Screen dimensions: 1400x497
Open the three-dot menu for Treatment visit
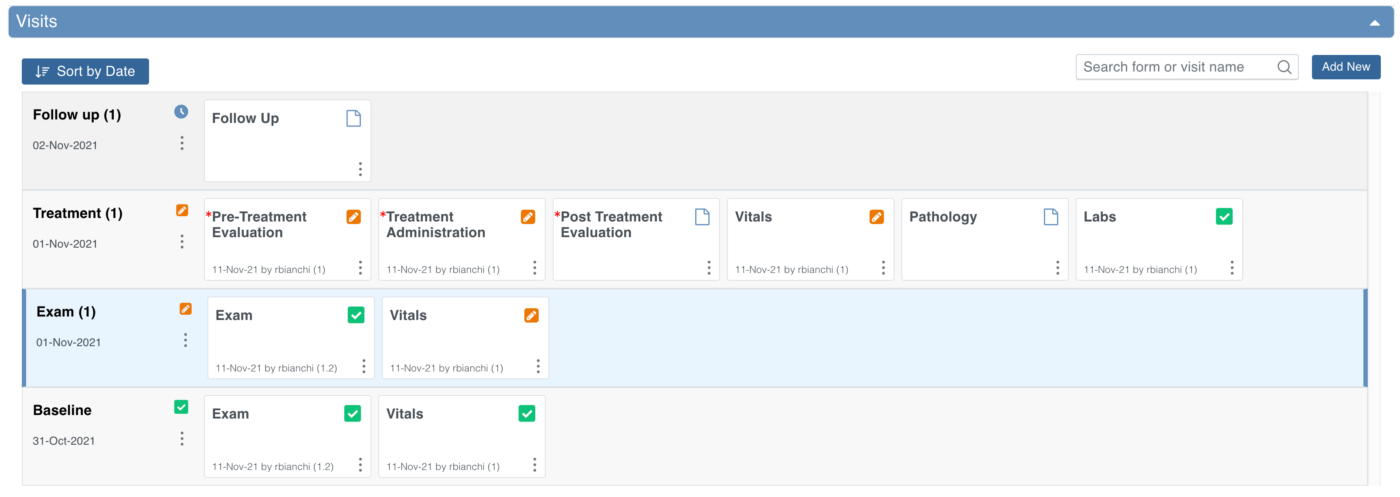click(x=182, y=242)
